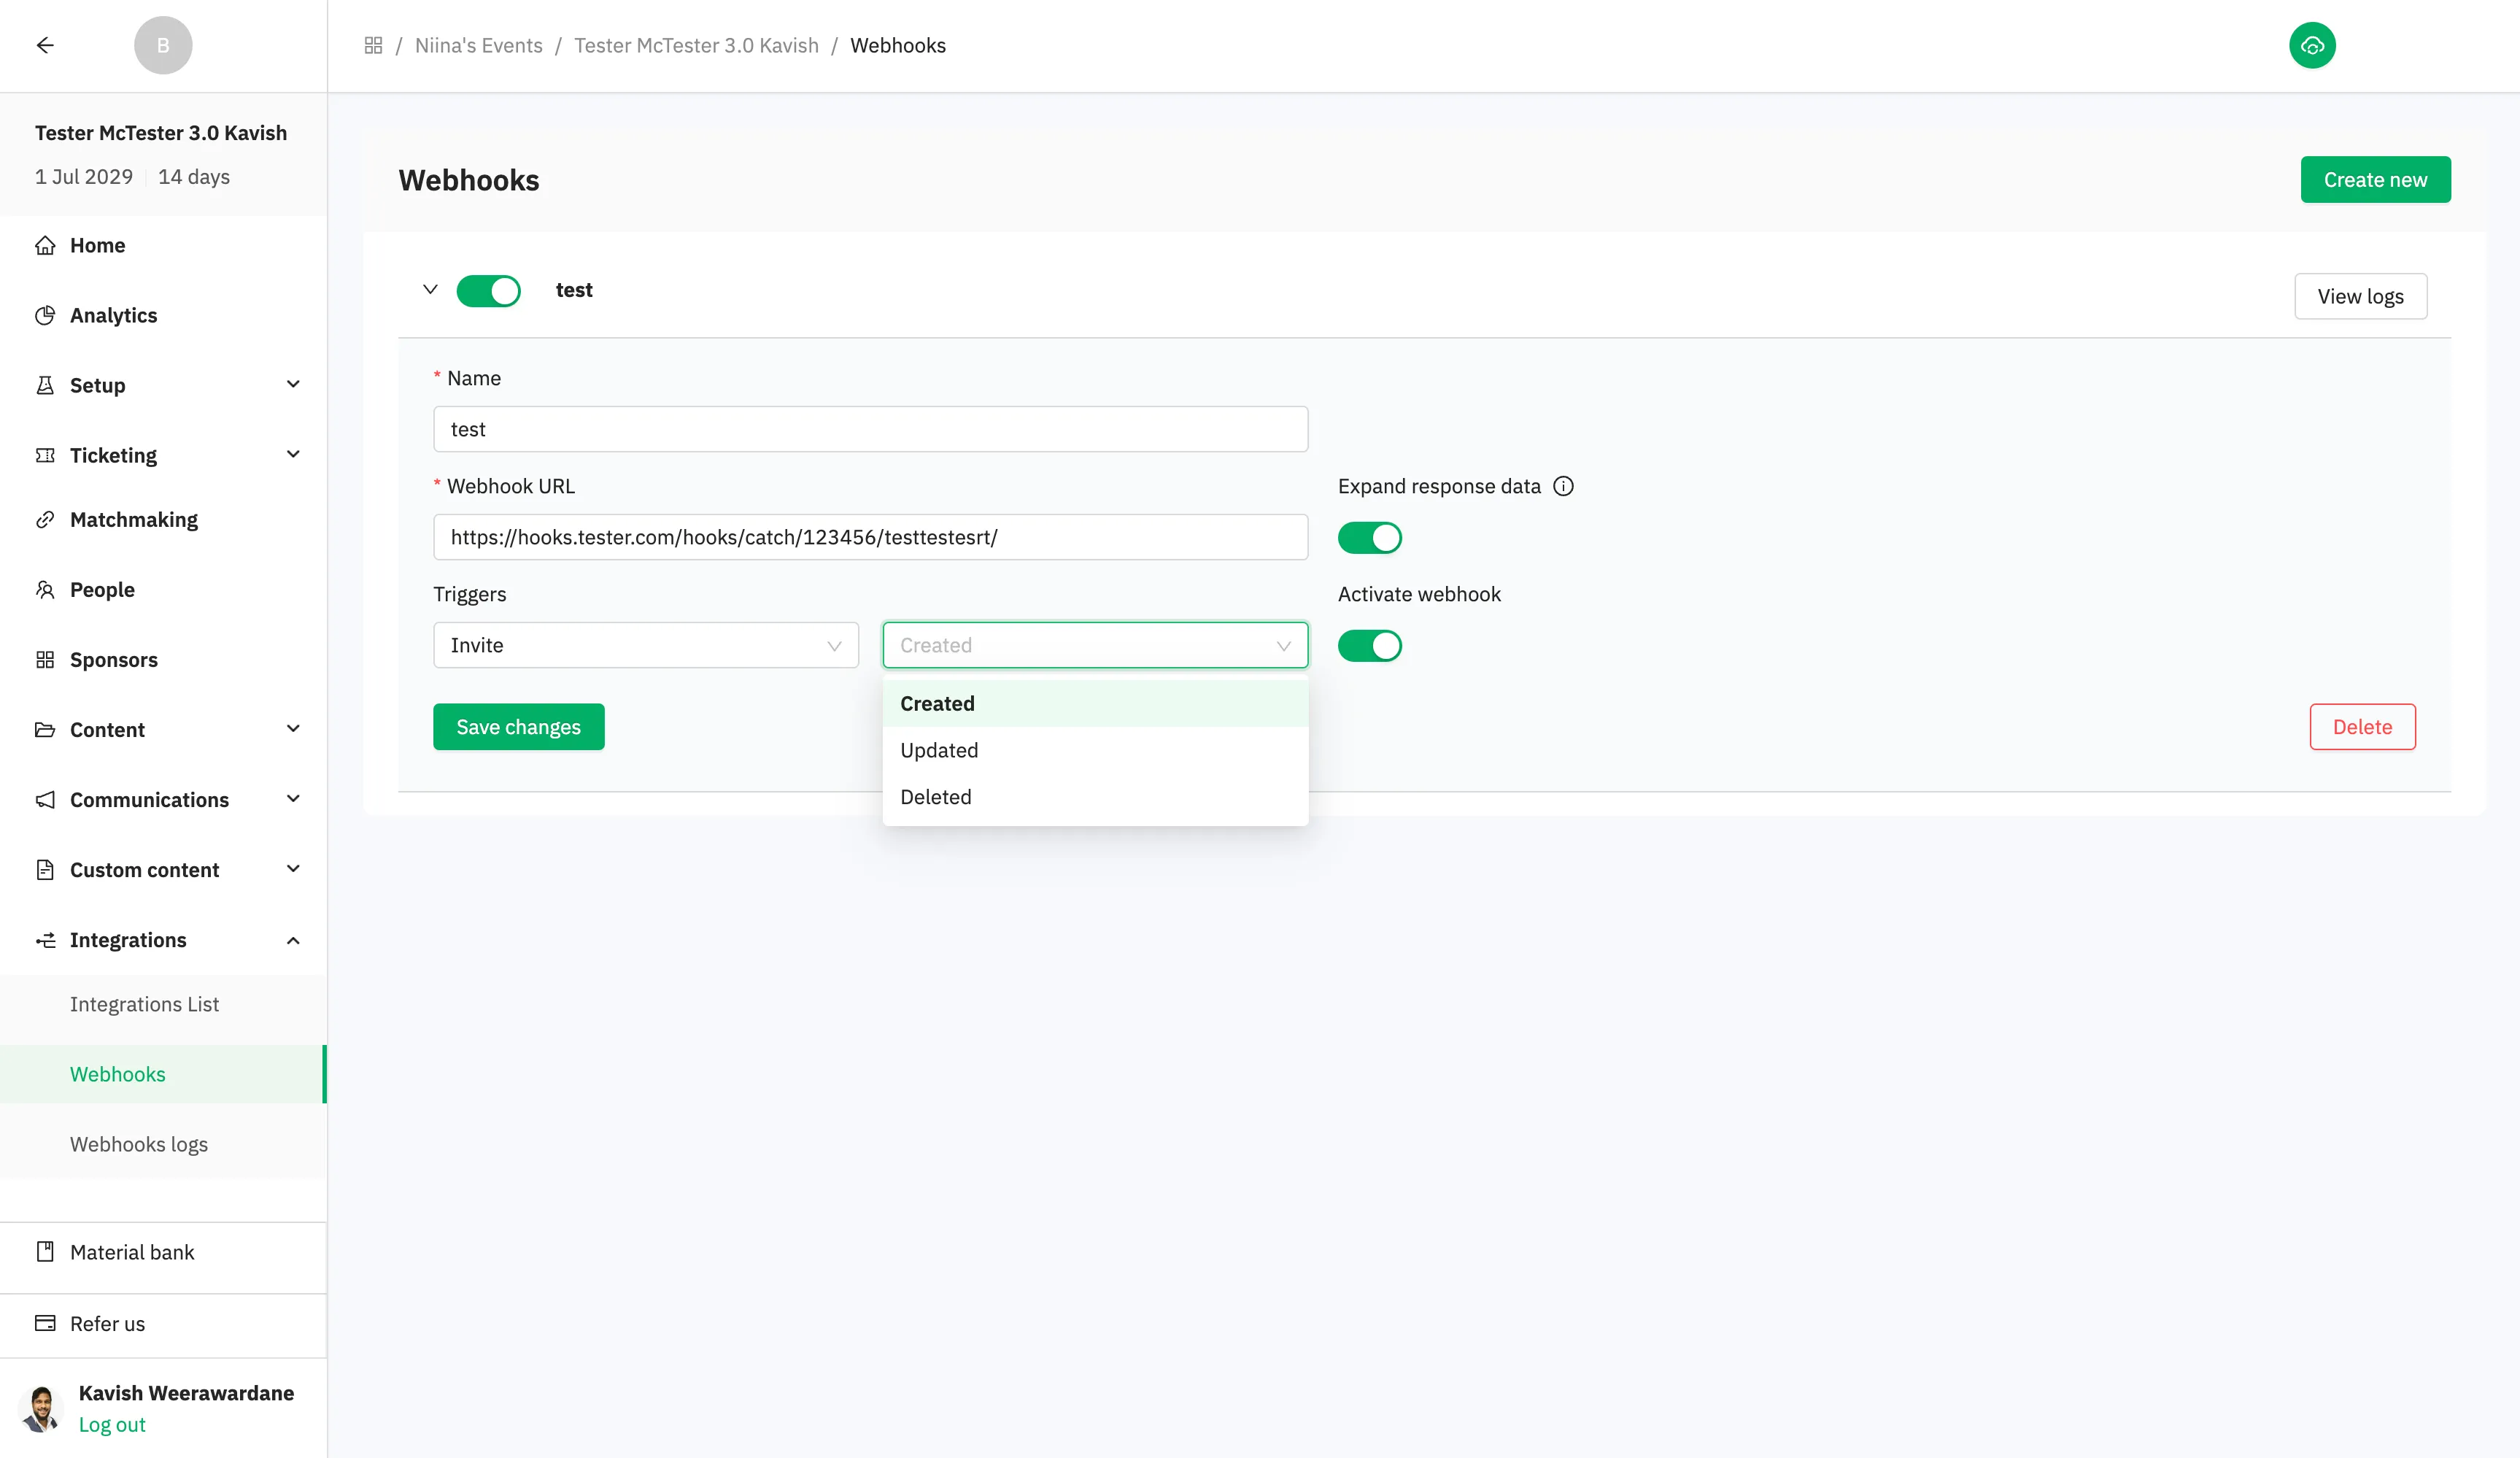Image resolution: width=2520 pixels, height=1458 pixels.
Task: Open the B avatar circle
Action: pos(163,45)
